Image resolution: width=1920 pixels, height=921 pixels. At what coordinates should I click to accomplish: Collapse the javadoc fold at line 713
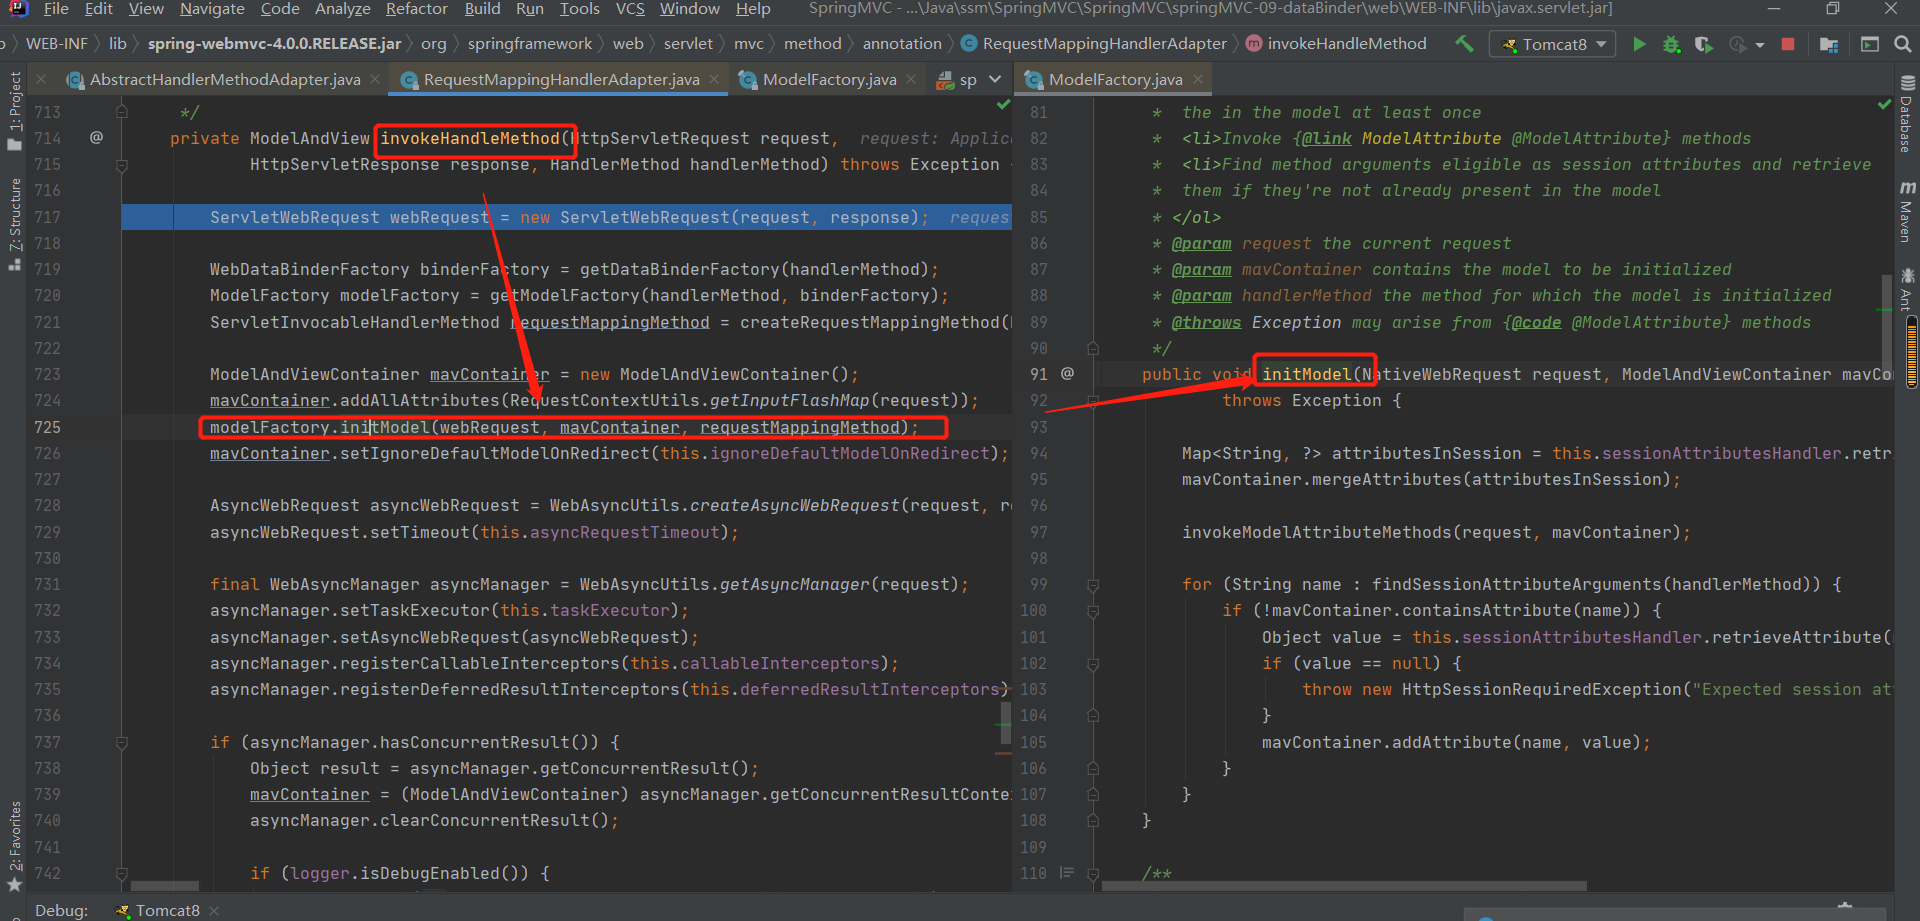coord(122,112)
